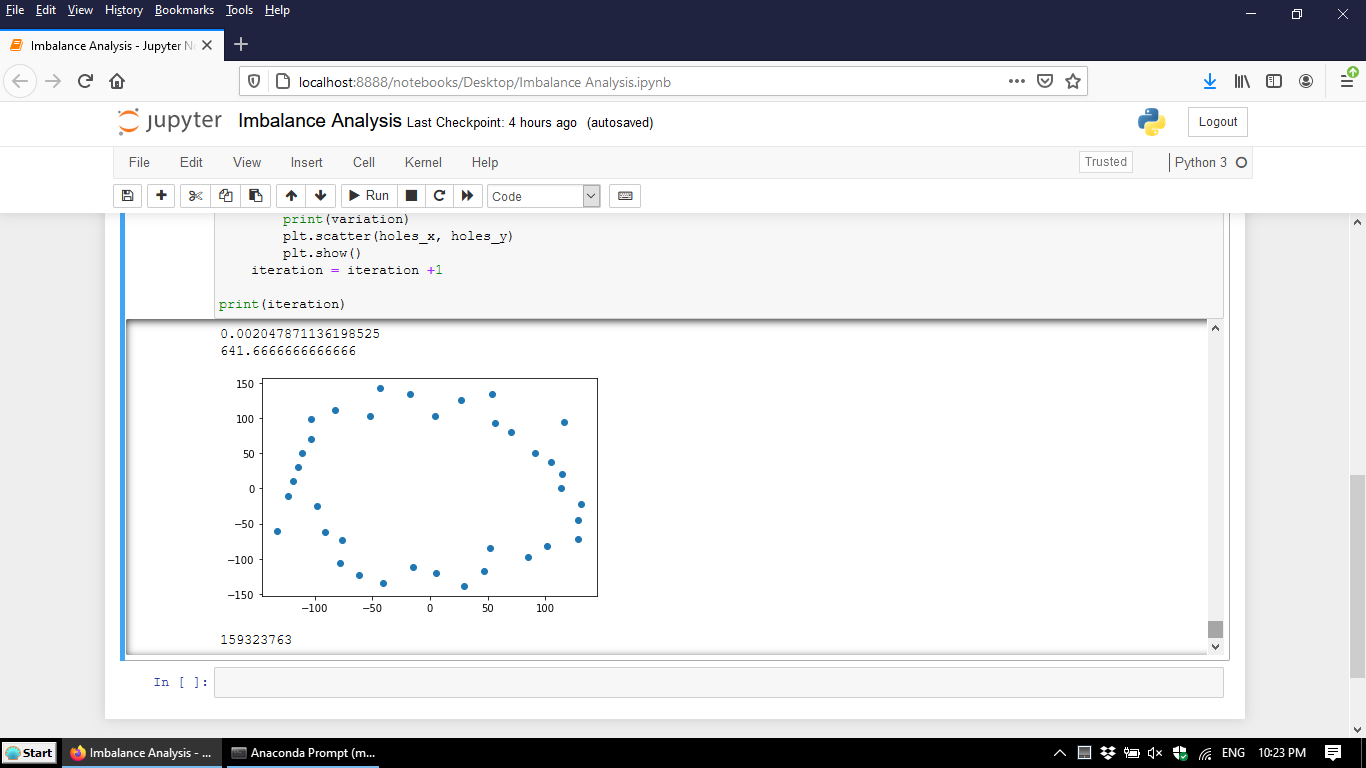Open the Firefox Bookmarks menu
This screenshot has height=768, width=1366.
184,10
